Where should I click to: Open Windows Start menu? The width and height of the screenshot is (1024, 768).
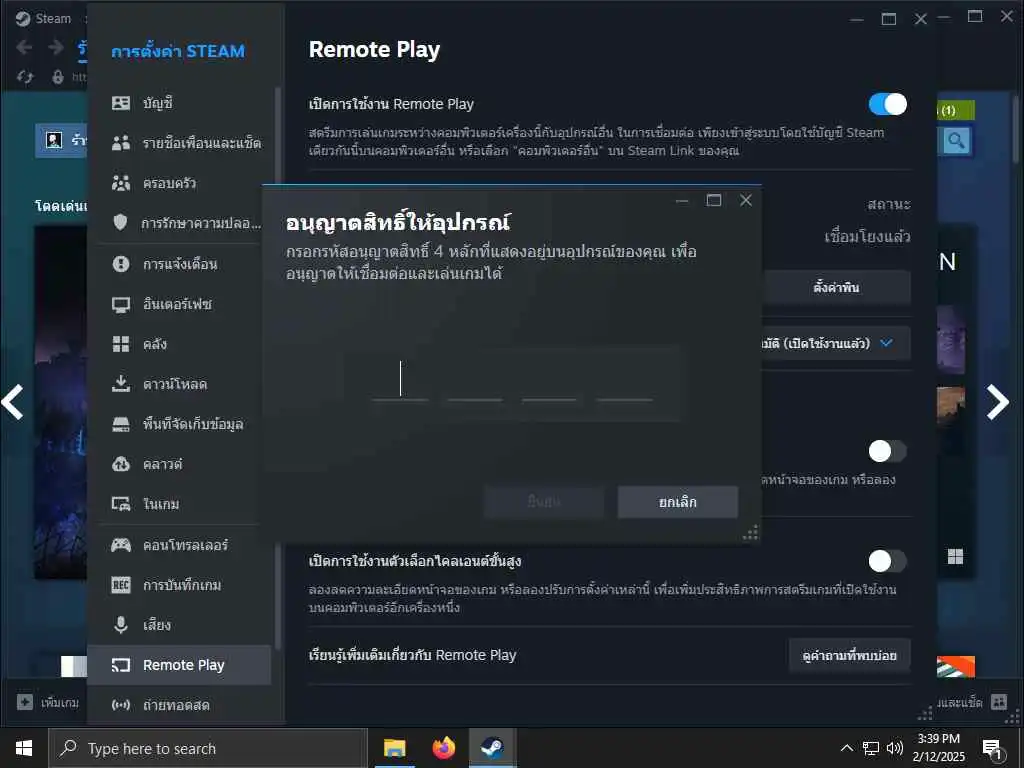(x=24, y=748)
